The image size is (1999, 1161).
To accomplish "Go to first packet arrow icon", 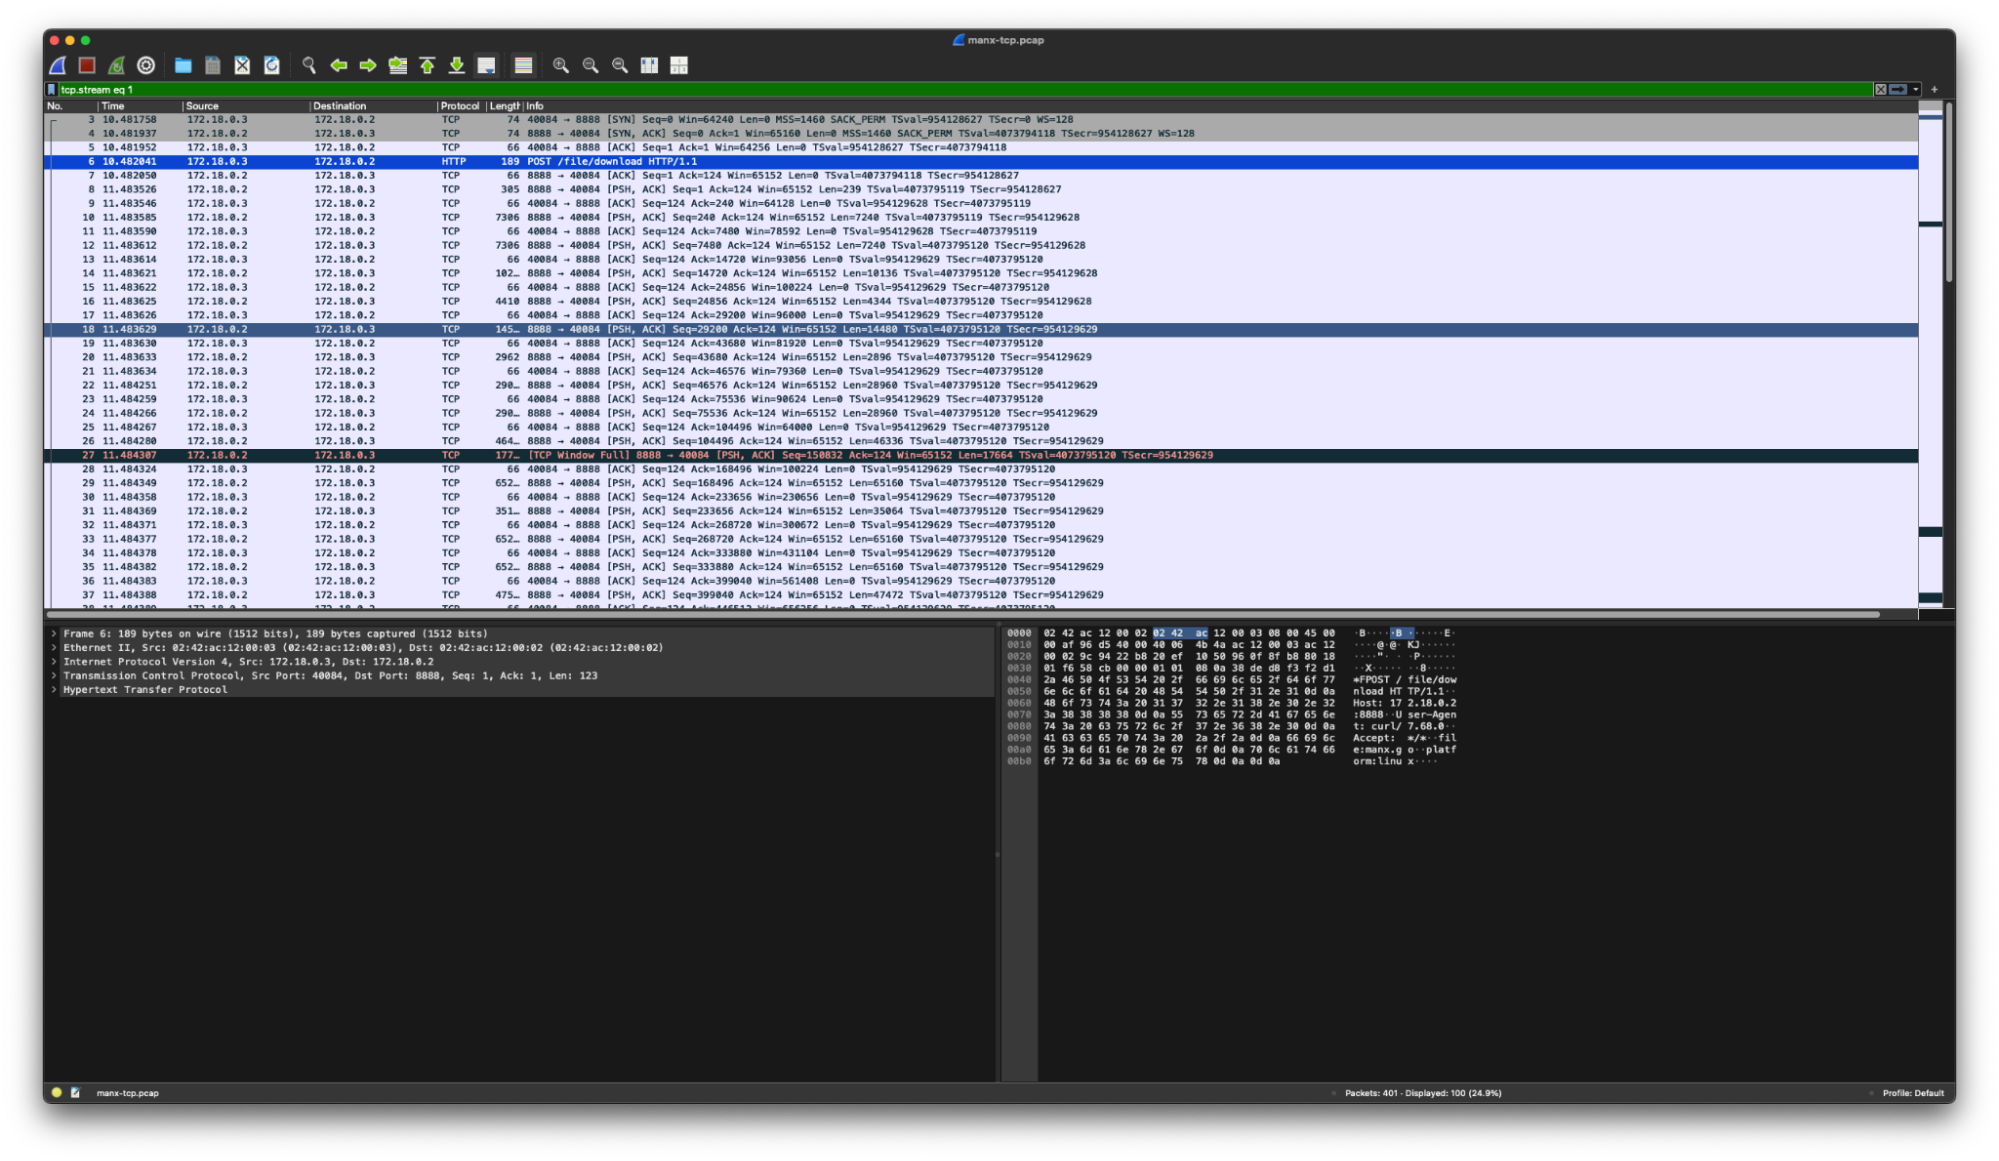I will [427, 65].
